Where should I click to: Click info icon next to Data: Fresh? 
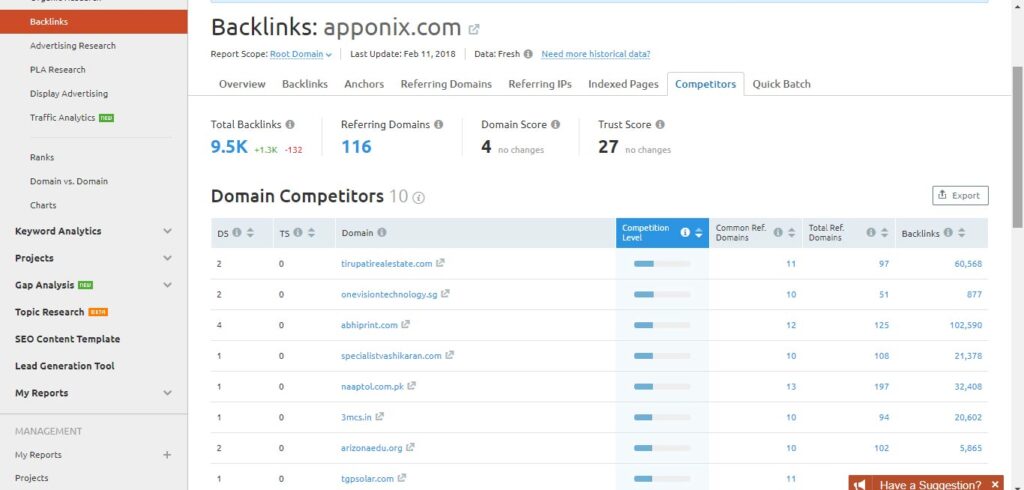pos(528,54)
